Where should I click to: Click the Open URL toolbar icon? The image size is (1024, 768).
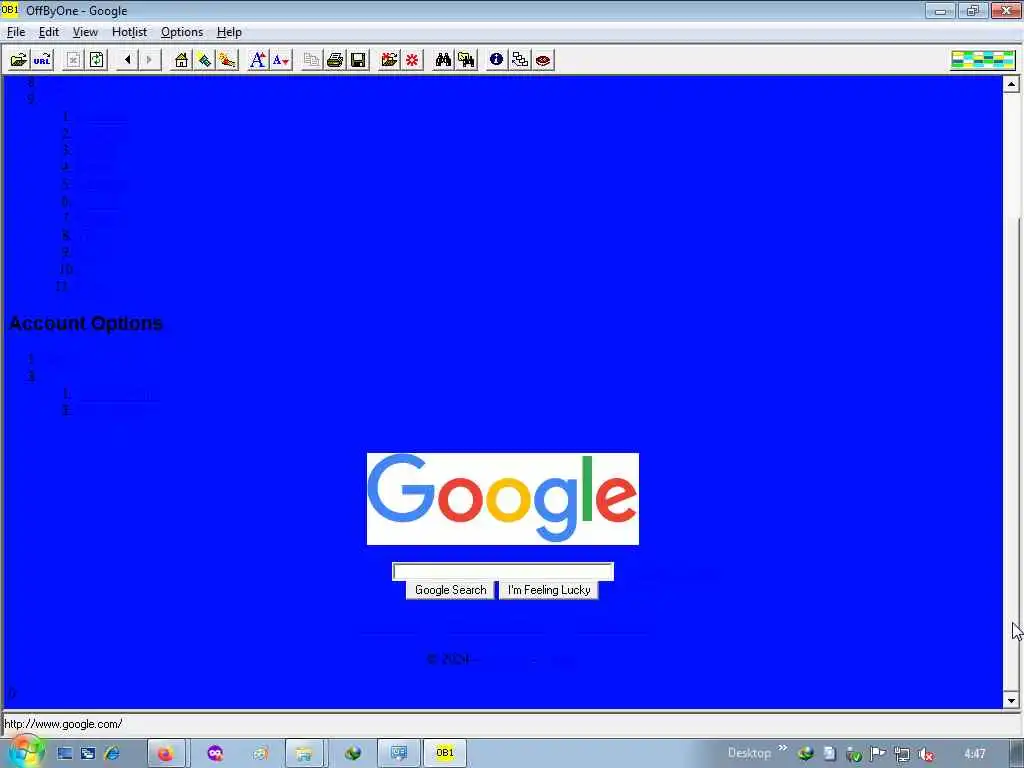click(42, 60)
